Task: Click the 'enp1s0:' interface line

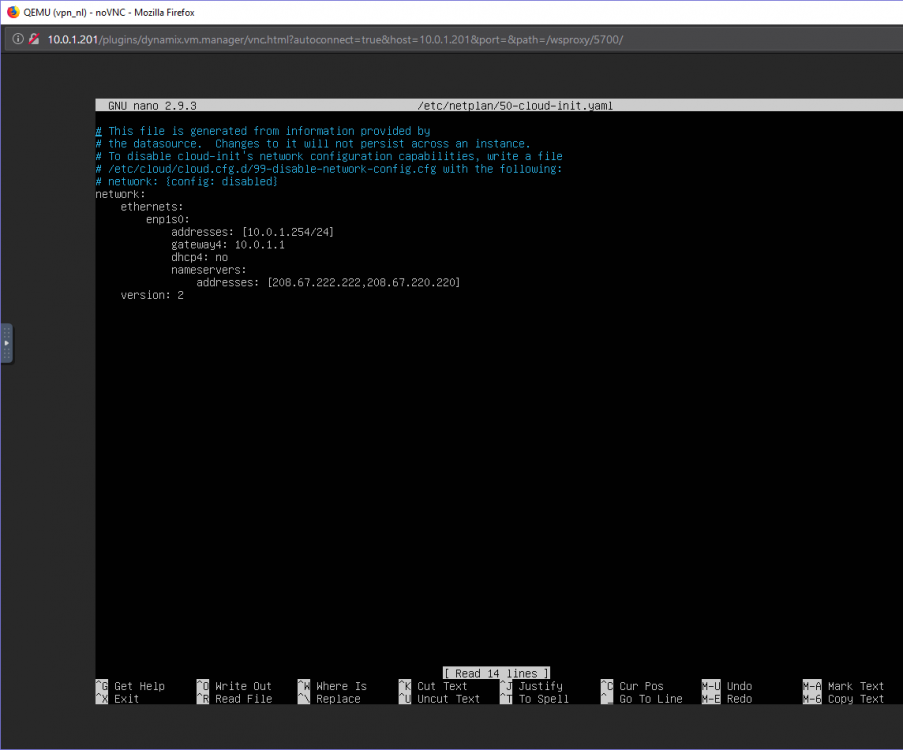Action: (x=168, y=219)
